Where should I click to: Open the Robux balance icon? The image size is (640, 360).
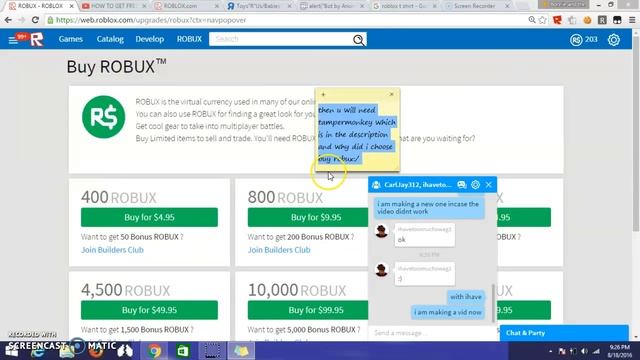pos(576,40)
